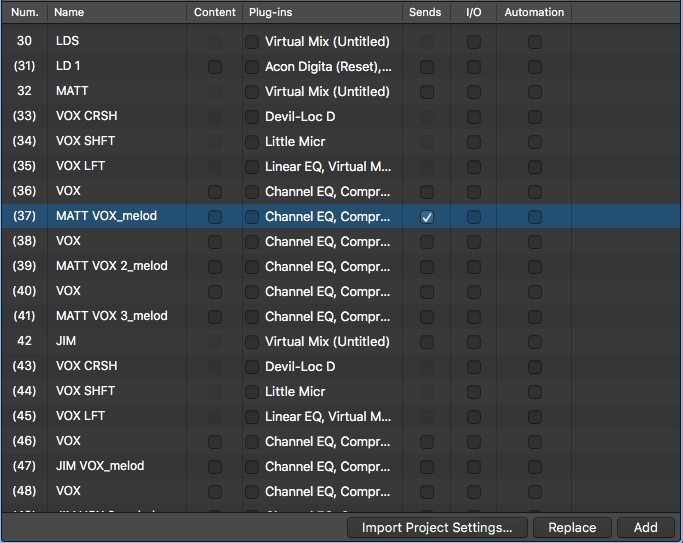
Task: Click the Add button
Action: [646, 528]
